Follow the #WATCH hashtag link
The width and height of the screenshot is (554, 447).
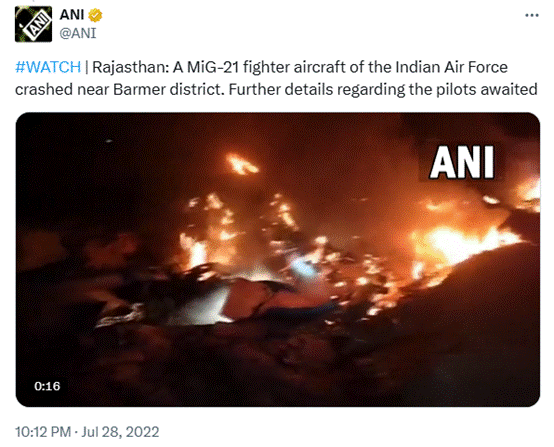[48, 67]
